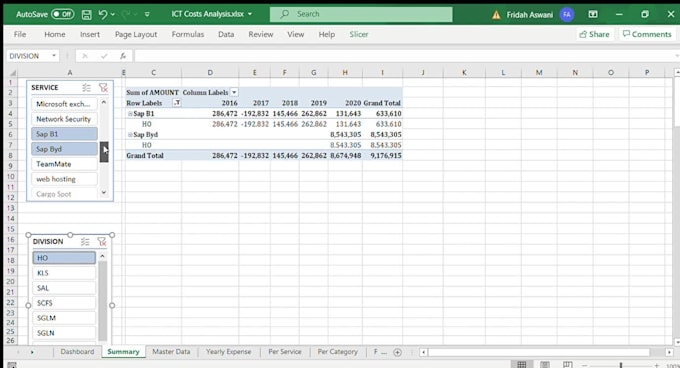This screenshot has width=680, height=368.
Task: Open the ICT Costs Analysis.xlsx filename dropdown
Action: [250, 14]
